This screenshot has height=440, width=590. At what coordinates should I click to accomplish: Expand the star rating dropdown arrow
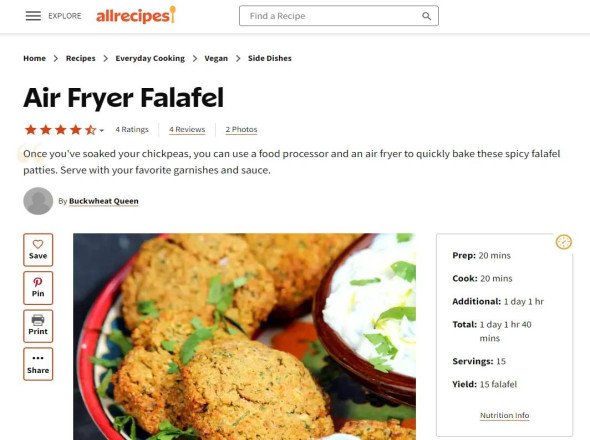coord(102,131)
